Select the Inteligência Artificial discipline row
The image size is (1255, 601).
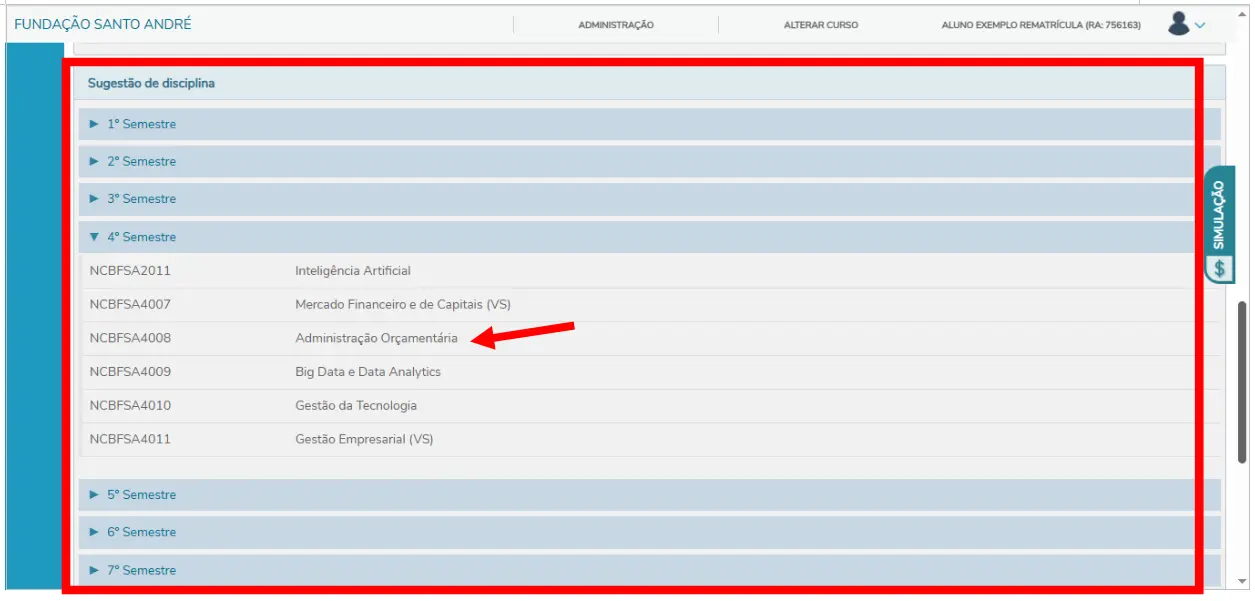tap(352, 271)
